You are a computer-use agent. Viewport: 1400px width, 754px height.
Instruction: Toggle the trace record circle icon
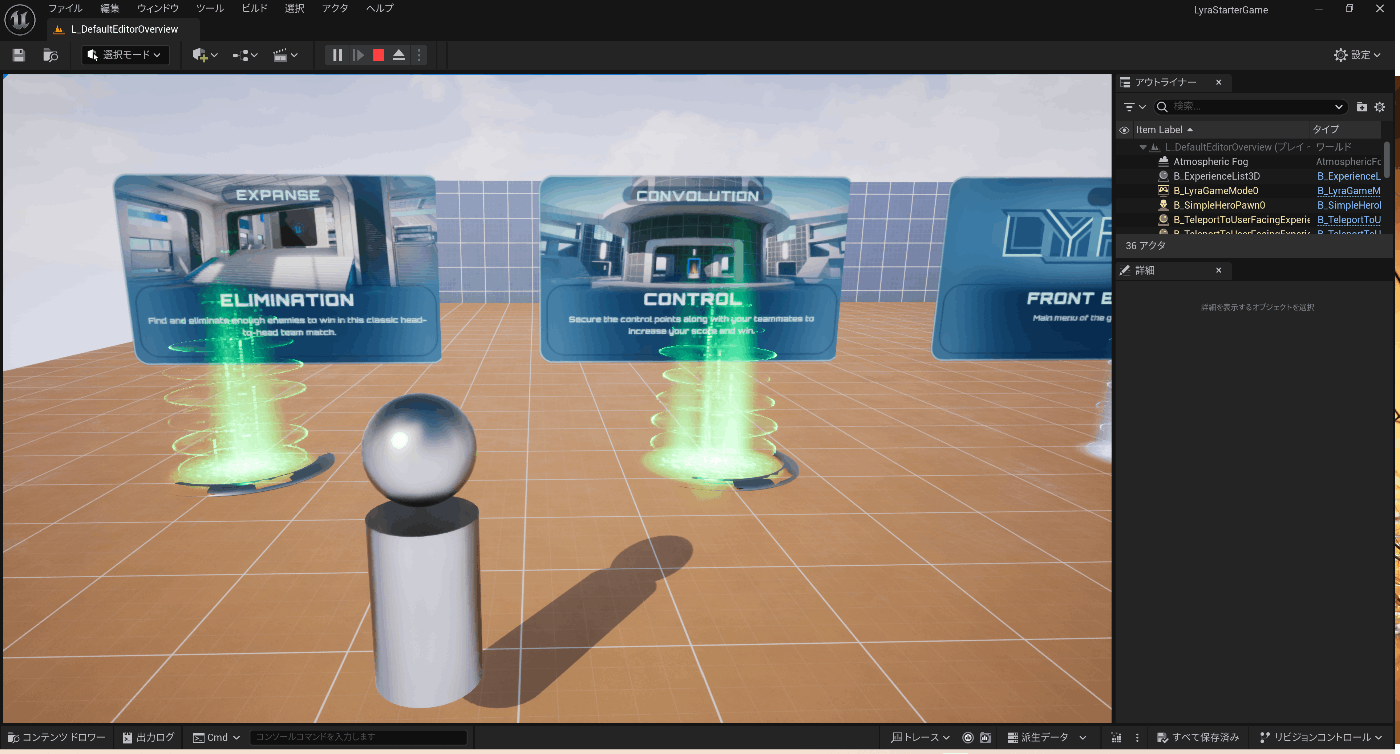(x=968, y=737)
